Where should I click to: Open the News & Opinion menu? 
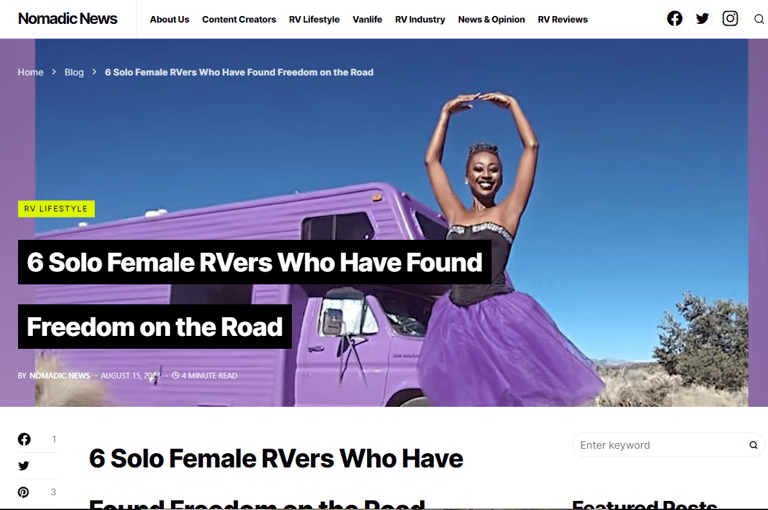click(x=491, y=20)
